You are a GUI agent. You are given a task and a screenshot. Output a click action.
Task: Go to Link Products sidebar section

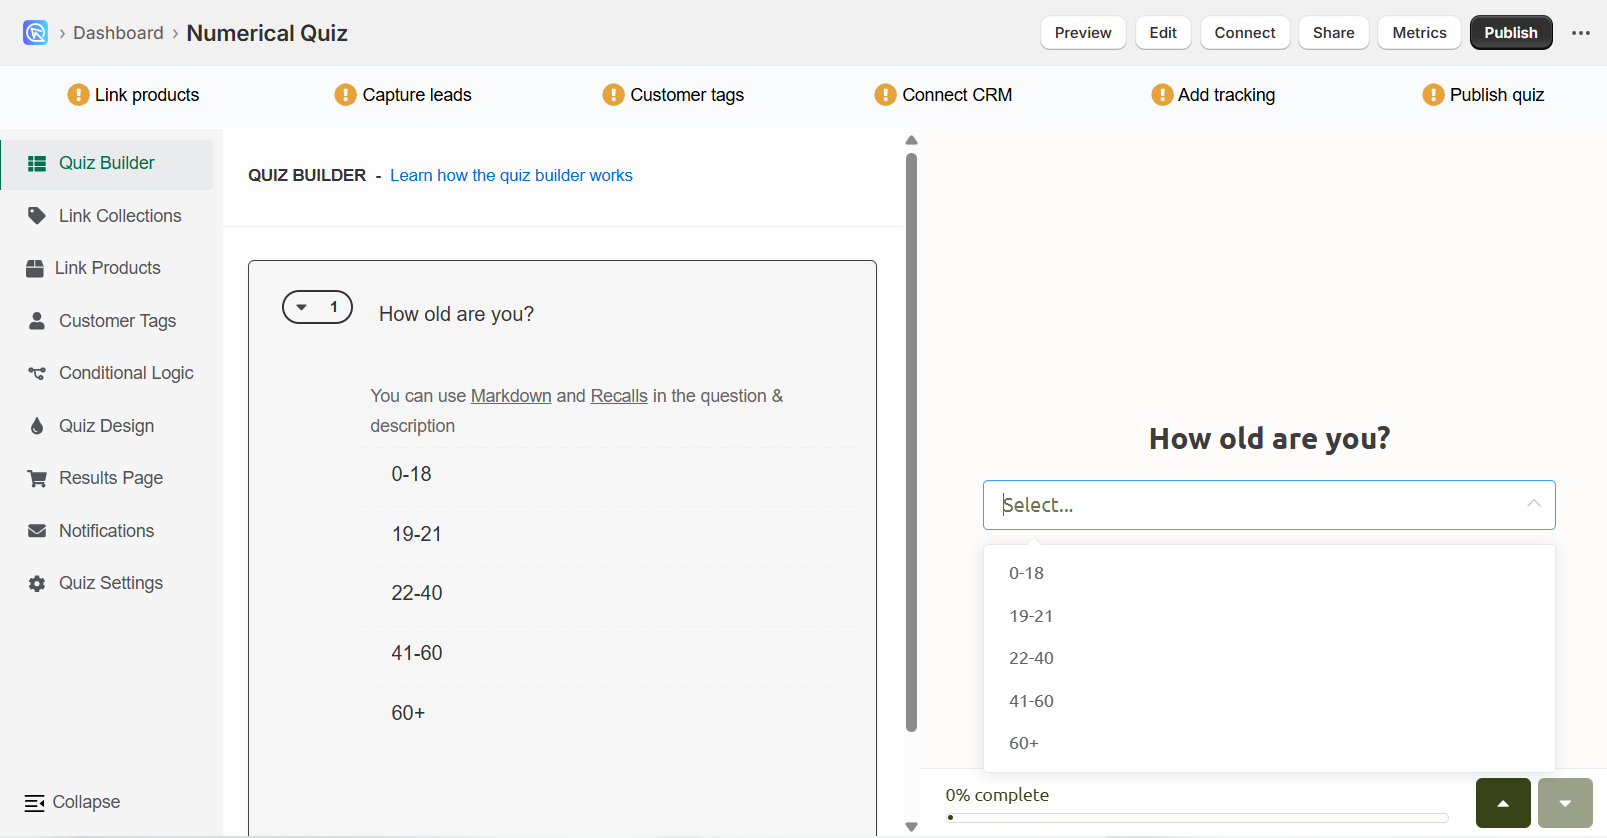tap(107, 268)
